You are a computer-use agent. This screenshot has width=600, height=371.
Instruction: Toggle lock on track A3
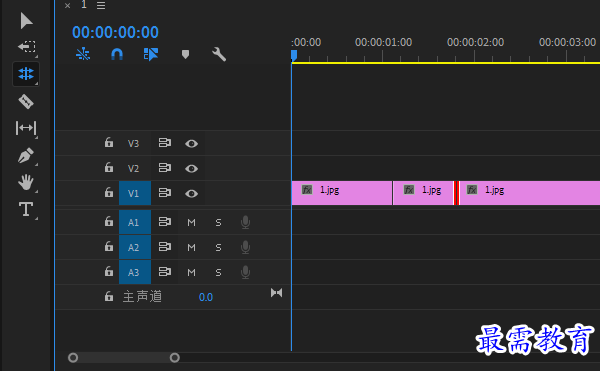[109, 272]
